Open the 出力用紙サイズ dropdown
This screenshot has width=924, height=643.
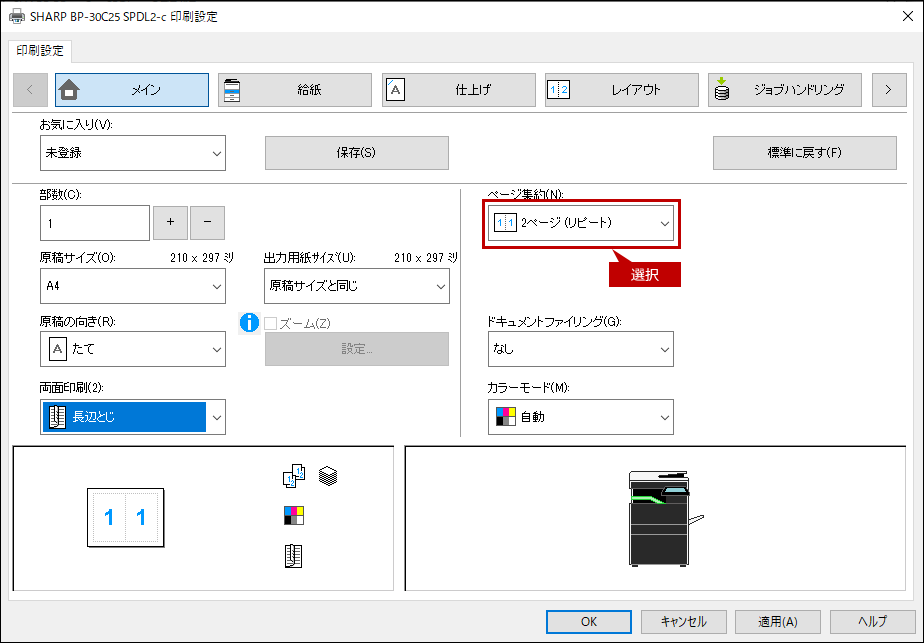click(357, 286)
